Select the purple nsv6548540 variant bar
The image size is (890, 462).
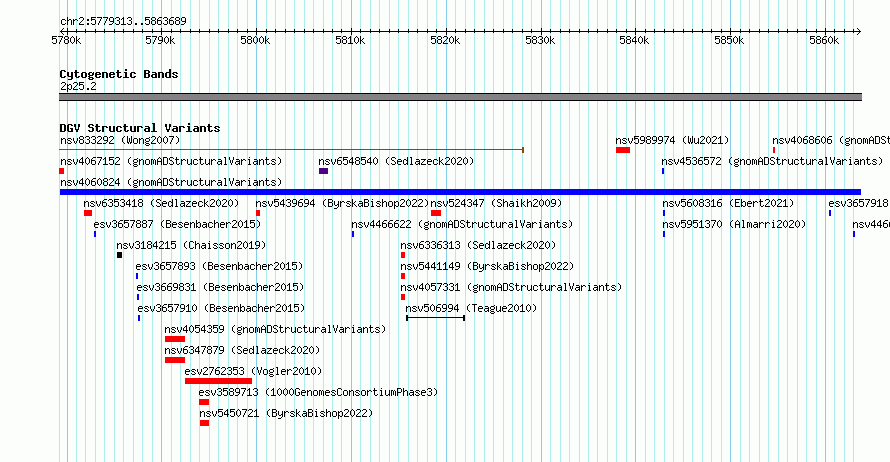324,171
